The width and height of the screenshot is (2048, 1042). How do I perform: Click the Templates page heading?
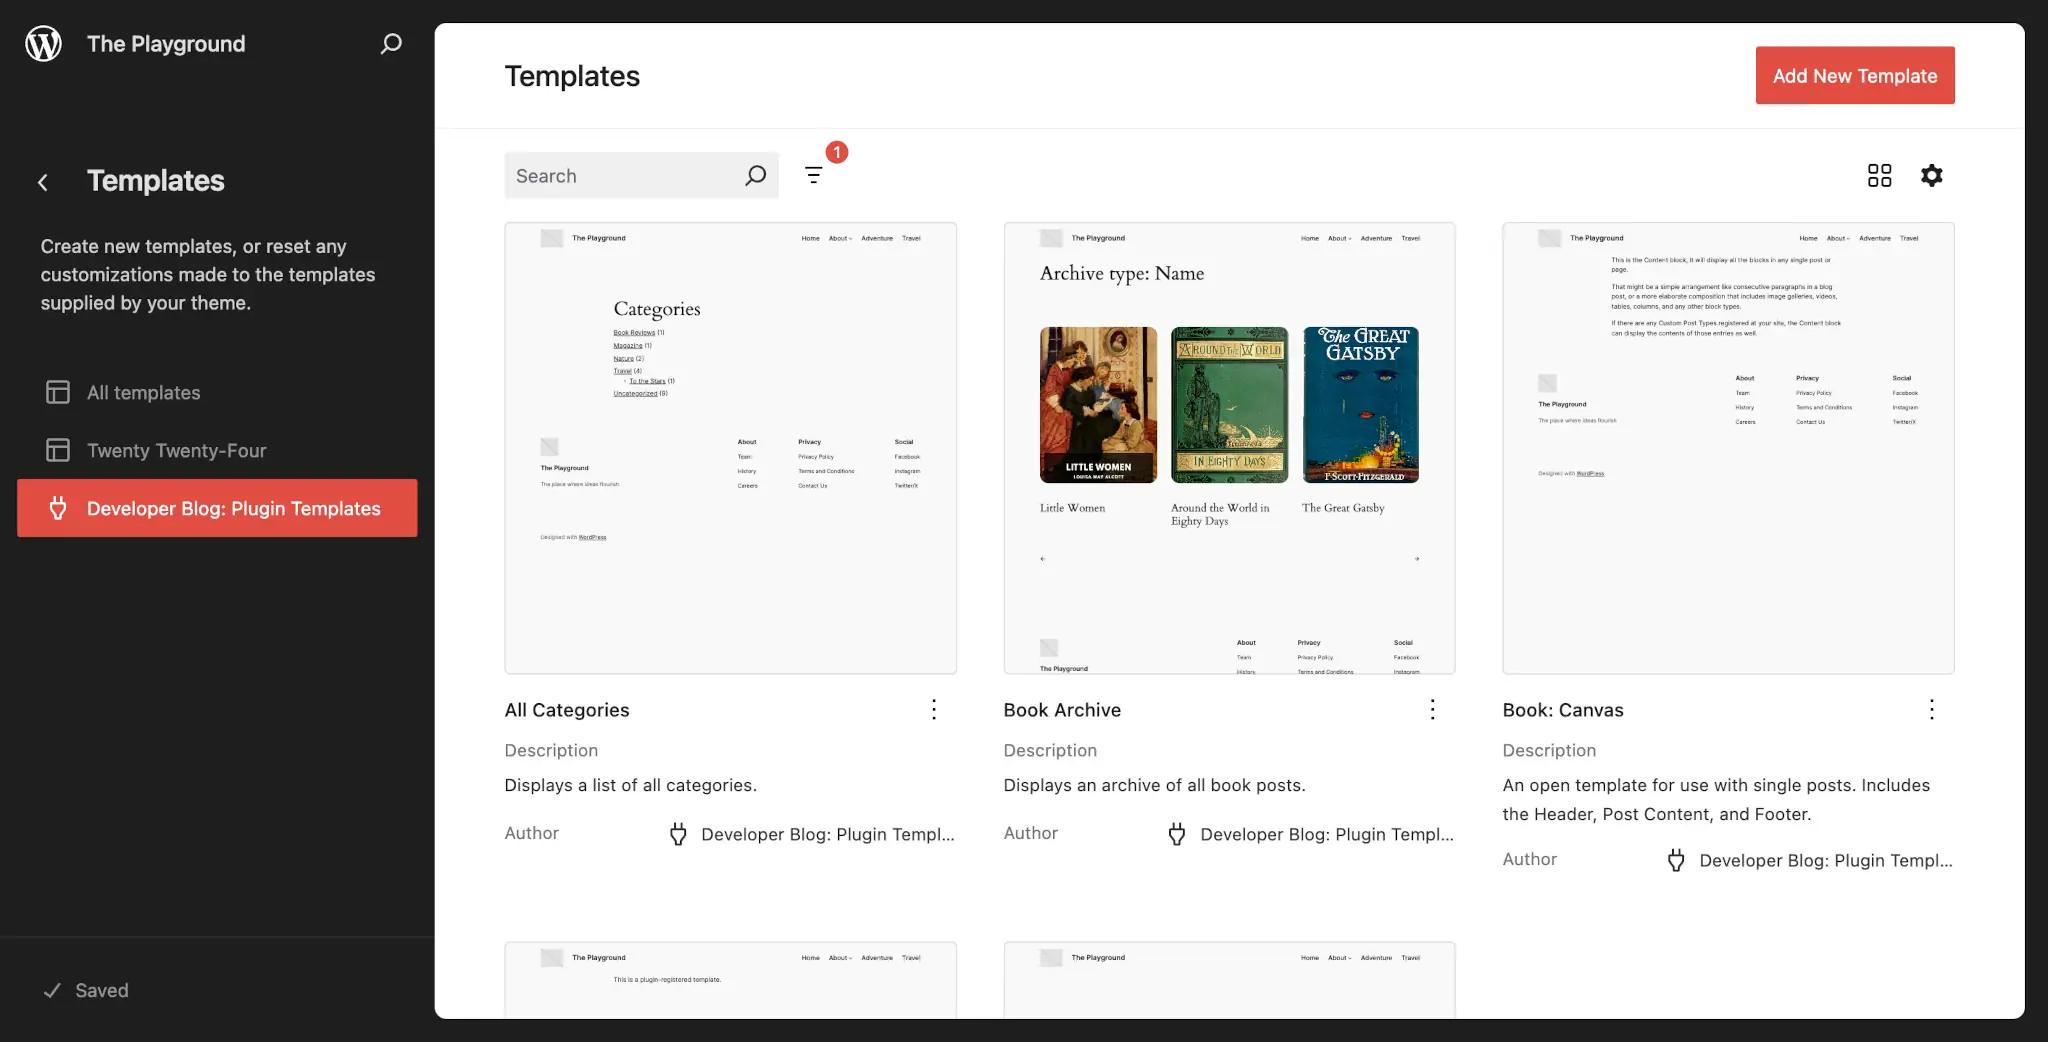(x=572, y=76)
